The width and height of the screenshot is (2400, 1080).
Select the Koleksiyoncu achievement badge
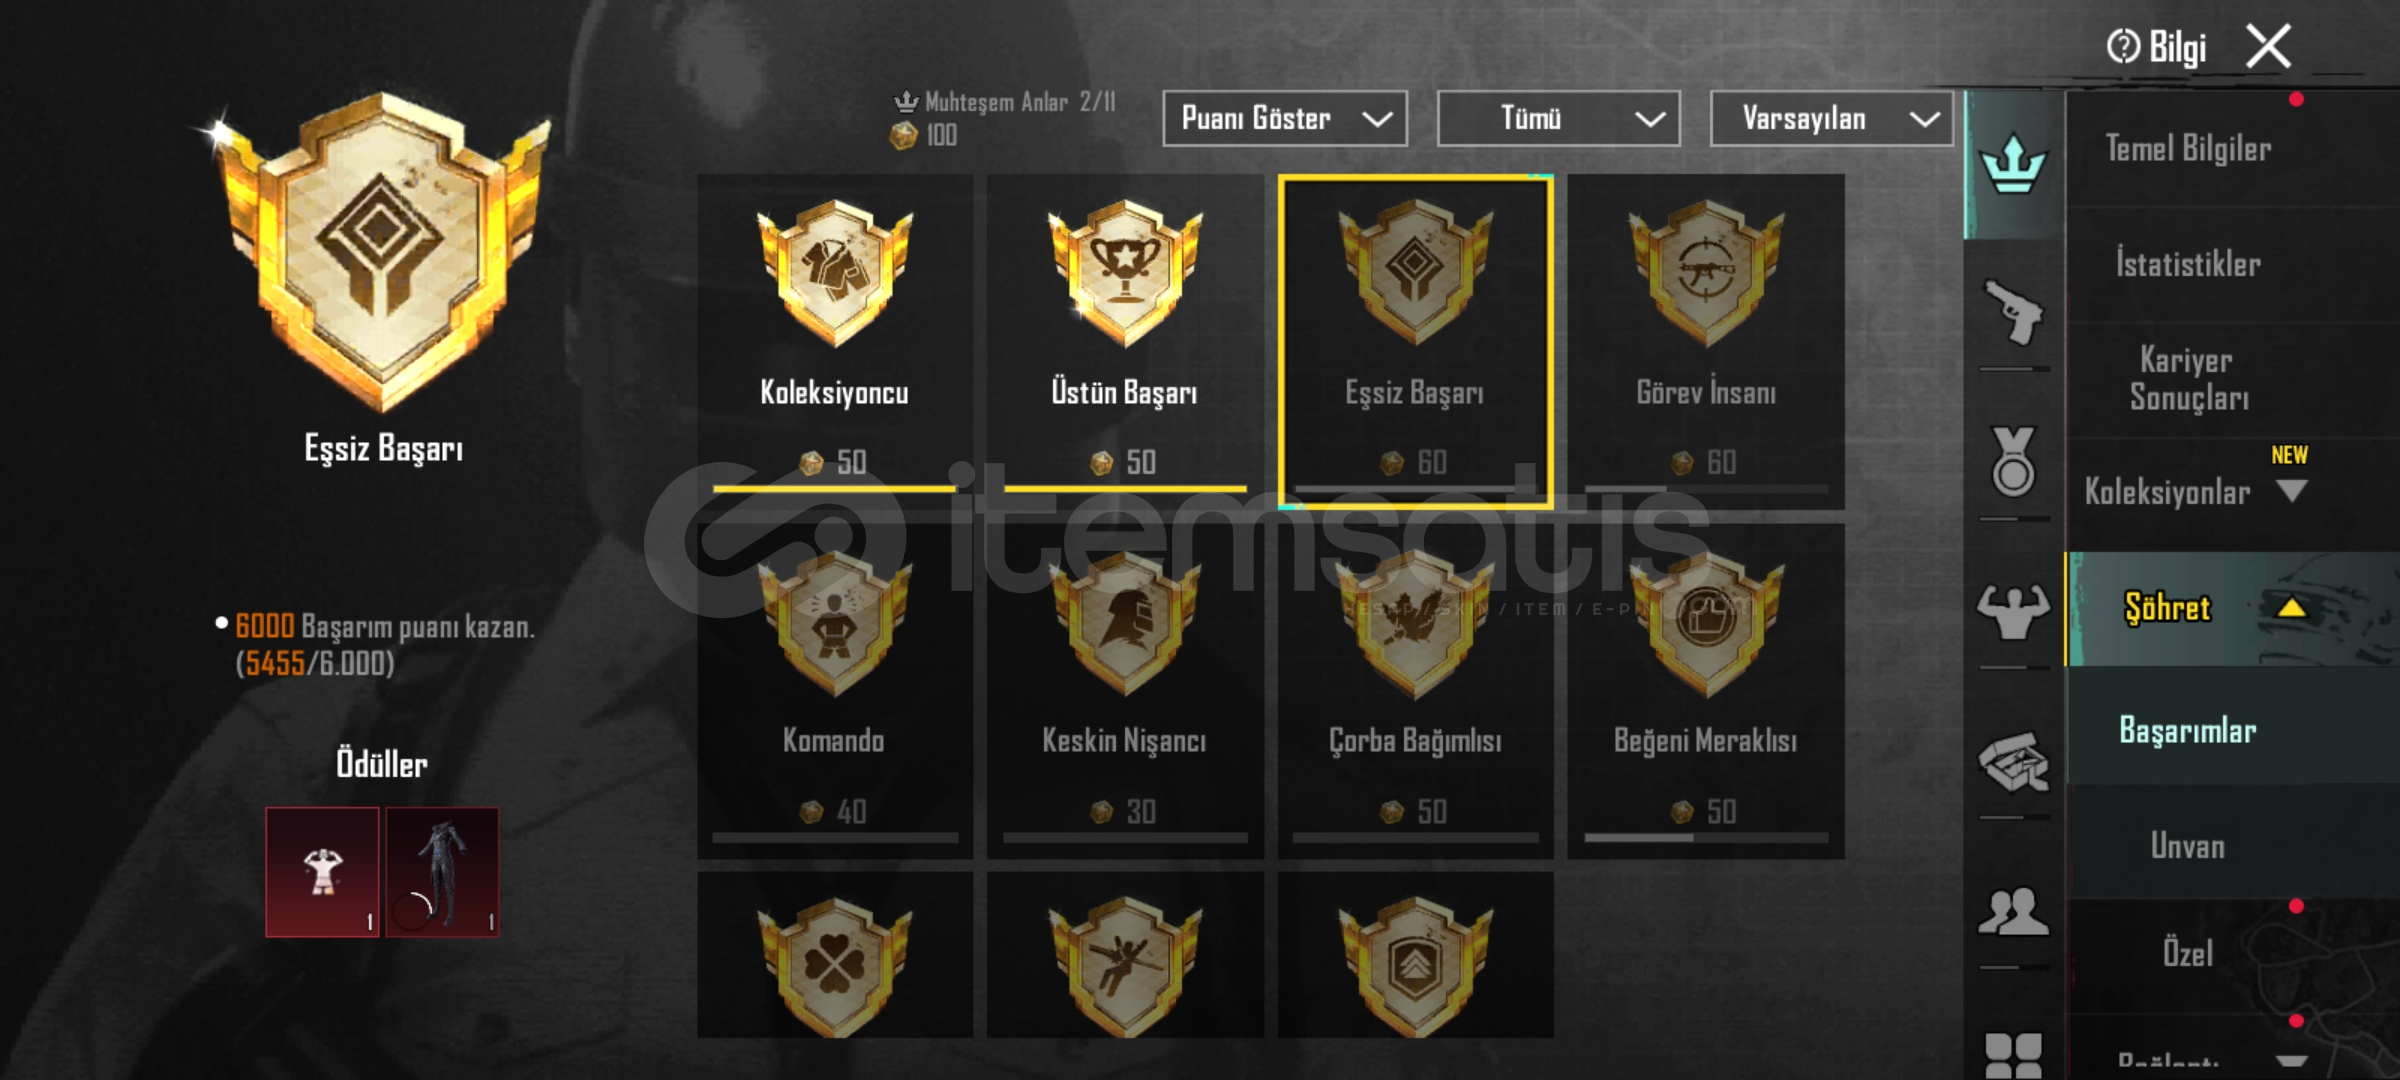834,334
